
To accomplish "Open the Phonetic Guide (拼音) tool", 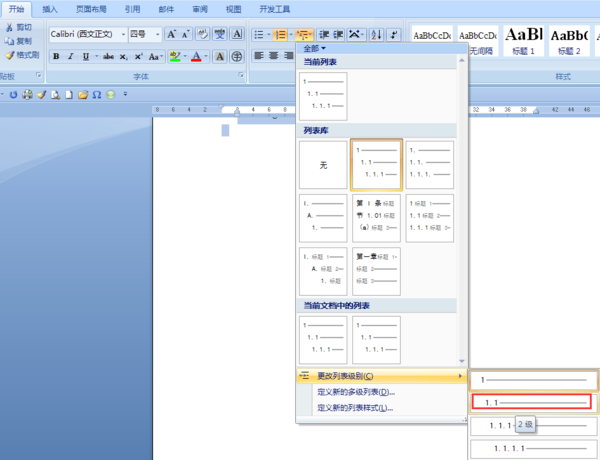I will [220, 34].
